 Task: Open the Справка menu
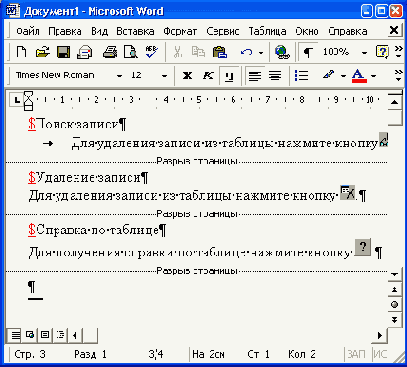click(348, 31)
